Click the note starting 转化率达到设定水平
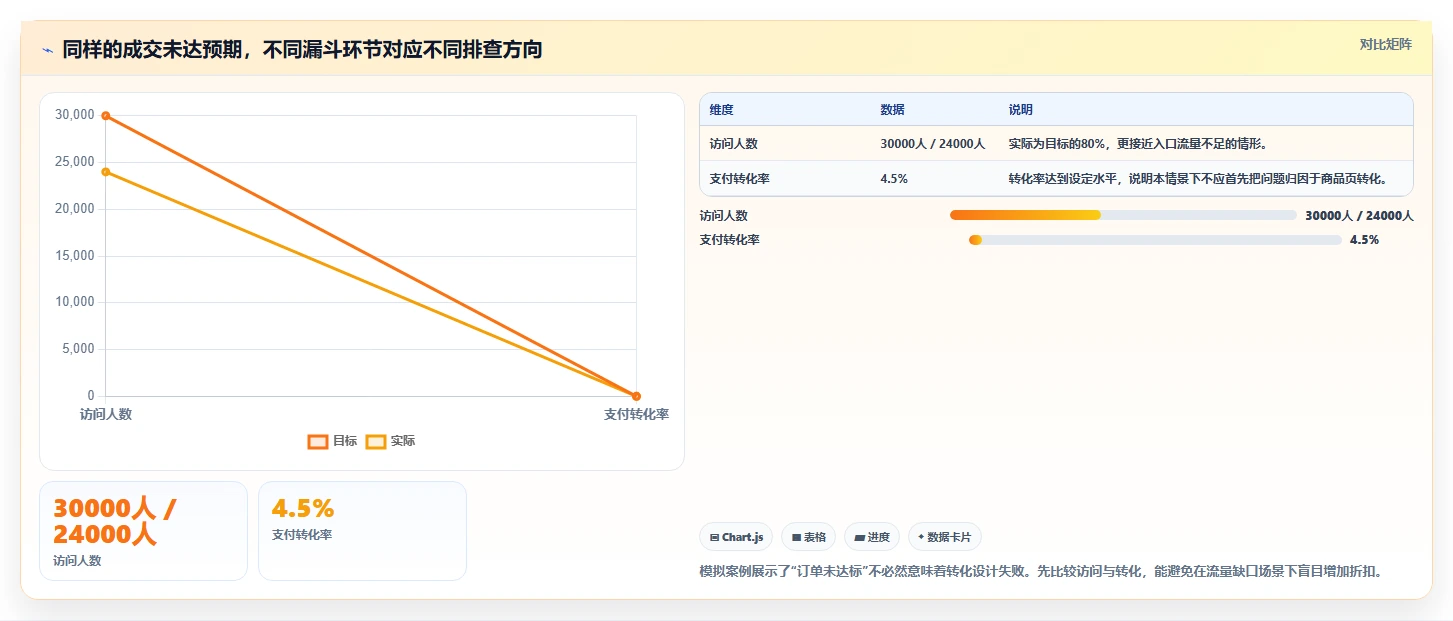1453x621 pixels. [1198, 179]
